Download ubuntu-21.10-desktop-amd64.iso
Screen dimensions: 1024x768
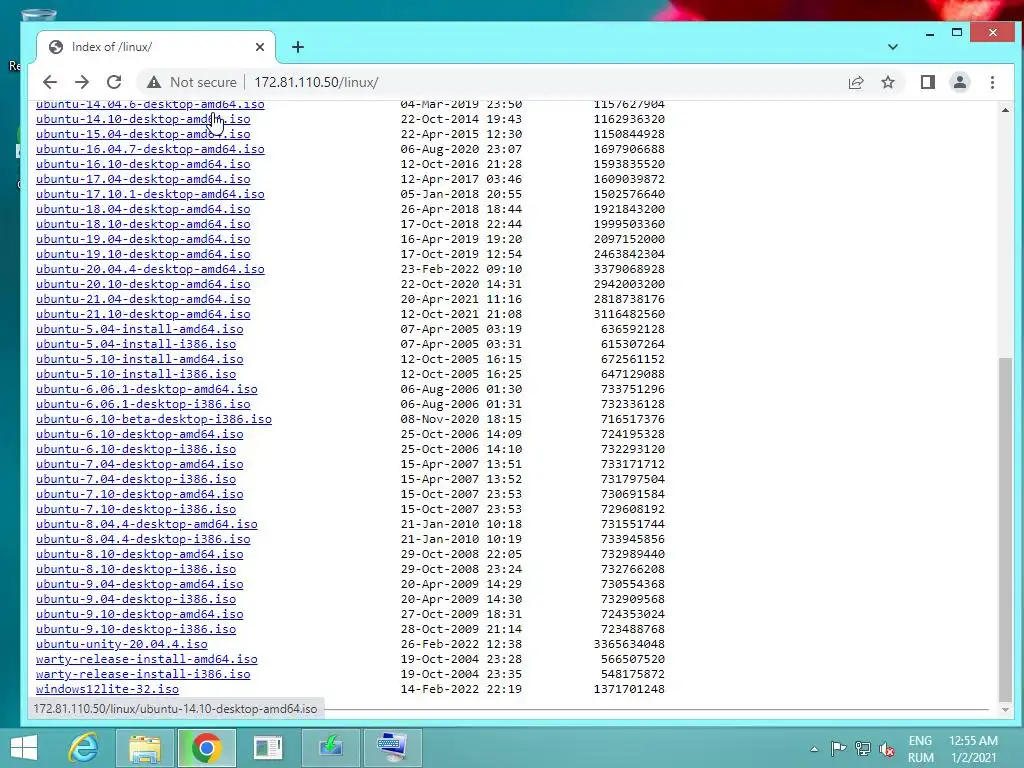coord(143,314)
